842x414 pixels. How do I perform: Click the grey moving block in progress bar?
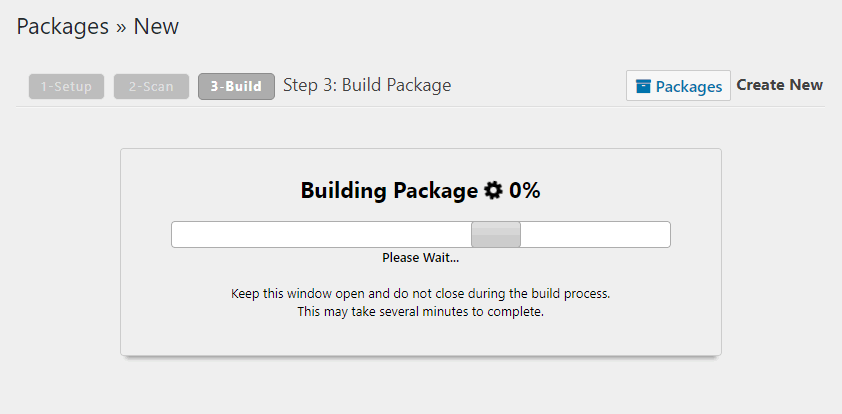tap(496, 234)
